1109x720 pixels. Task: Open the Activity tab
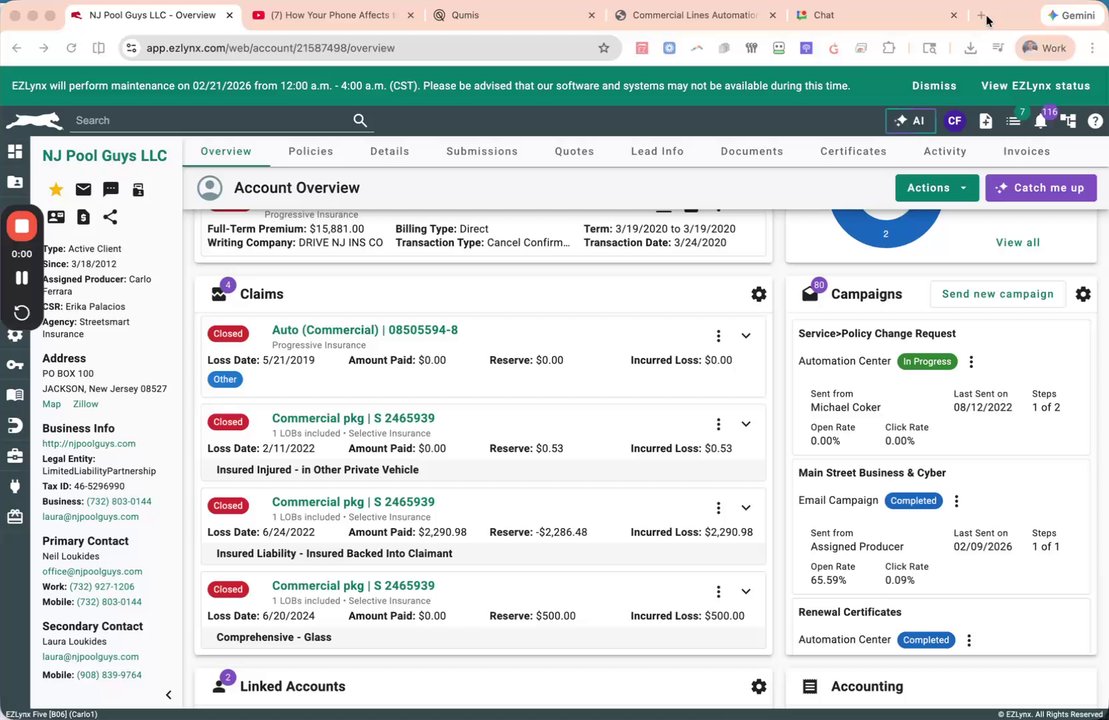pos(945,151)
